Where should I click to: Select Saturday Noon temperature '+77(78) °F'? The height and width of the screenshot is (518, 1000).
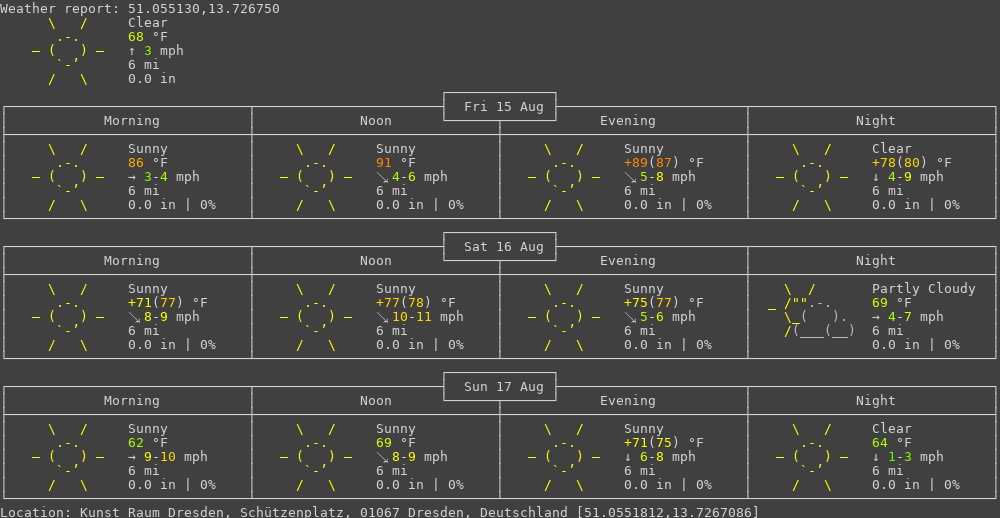(416, 303)
